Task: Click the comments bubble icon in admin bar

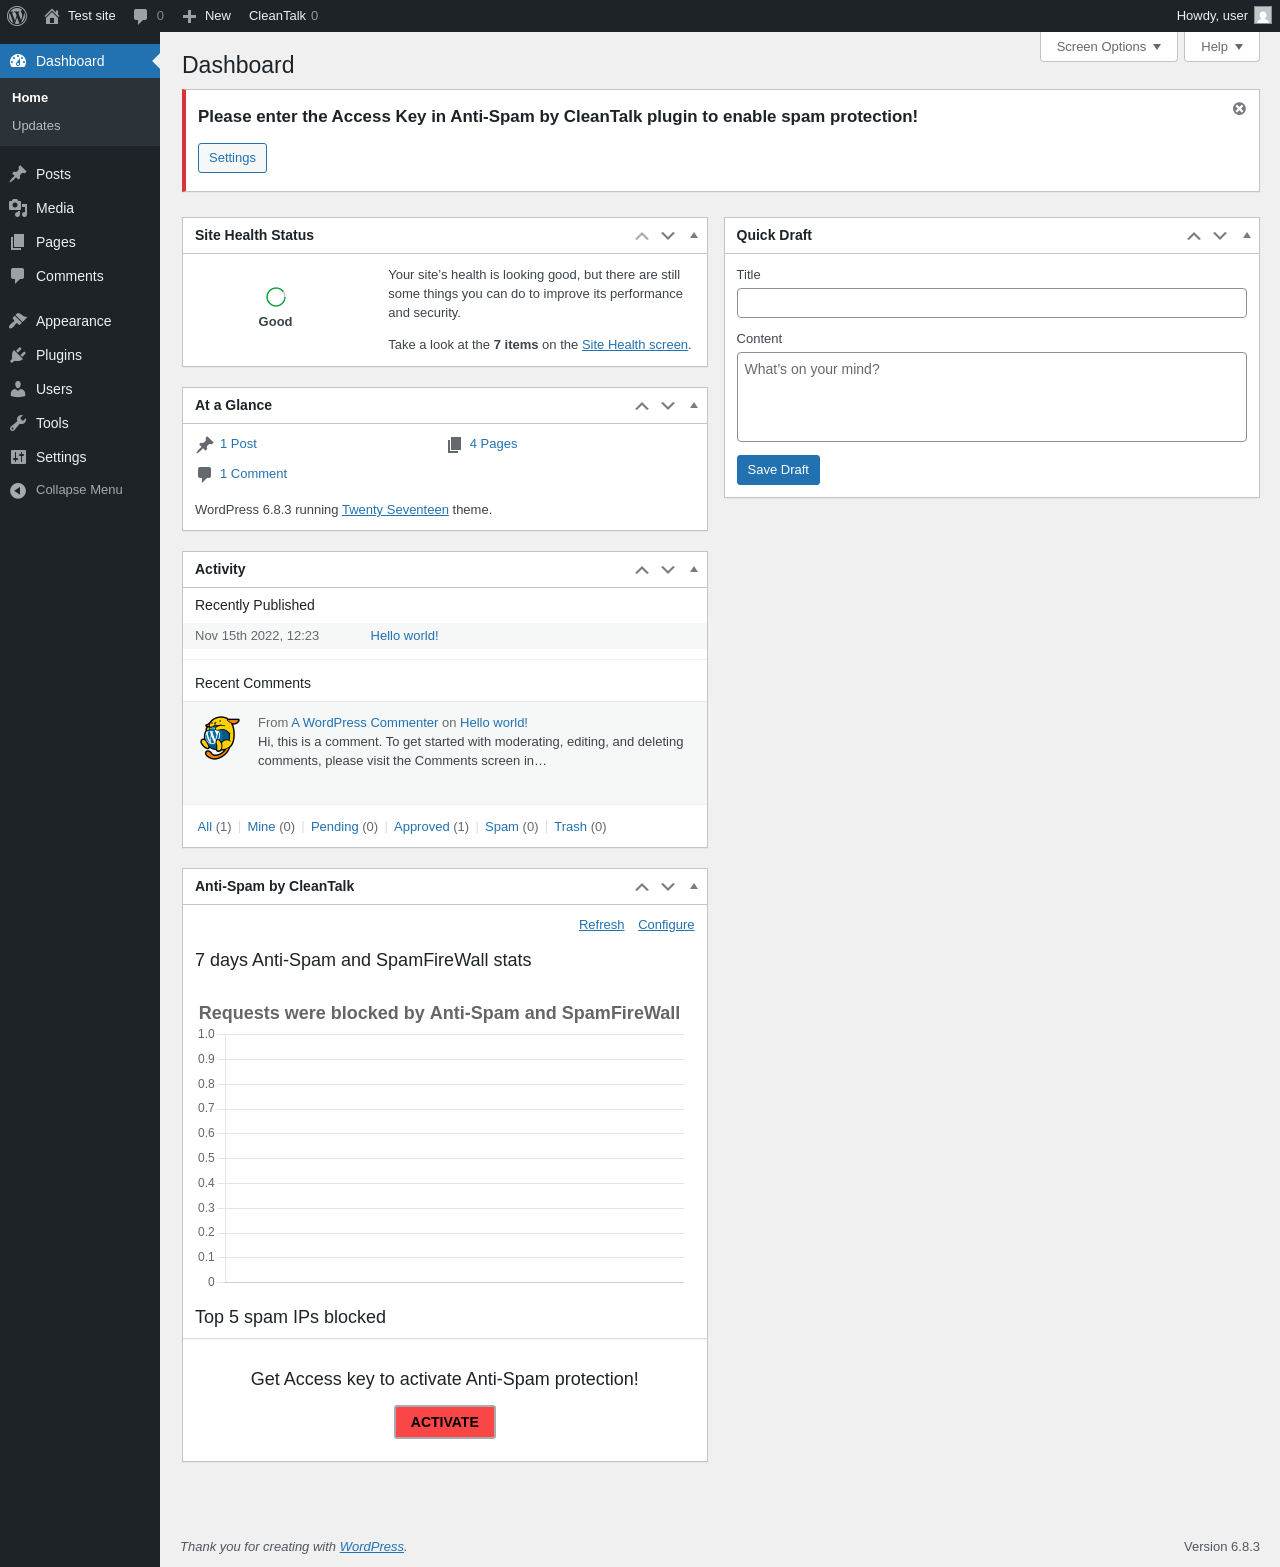Action: (141, 16)
